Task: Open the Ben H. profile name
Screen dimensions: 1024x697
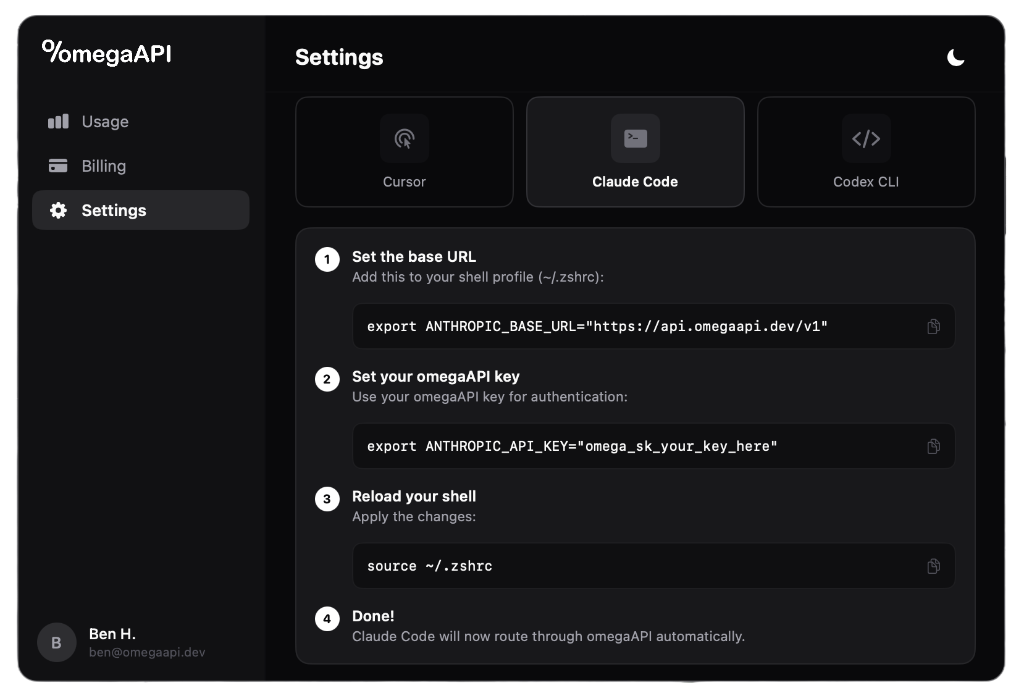Action: 112,634
